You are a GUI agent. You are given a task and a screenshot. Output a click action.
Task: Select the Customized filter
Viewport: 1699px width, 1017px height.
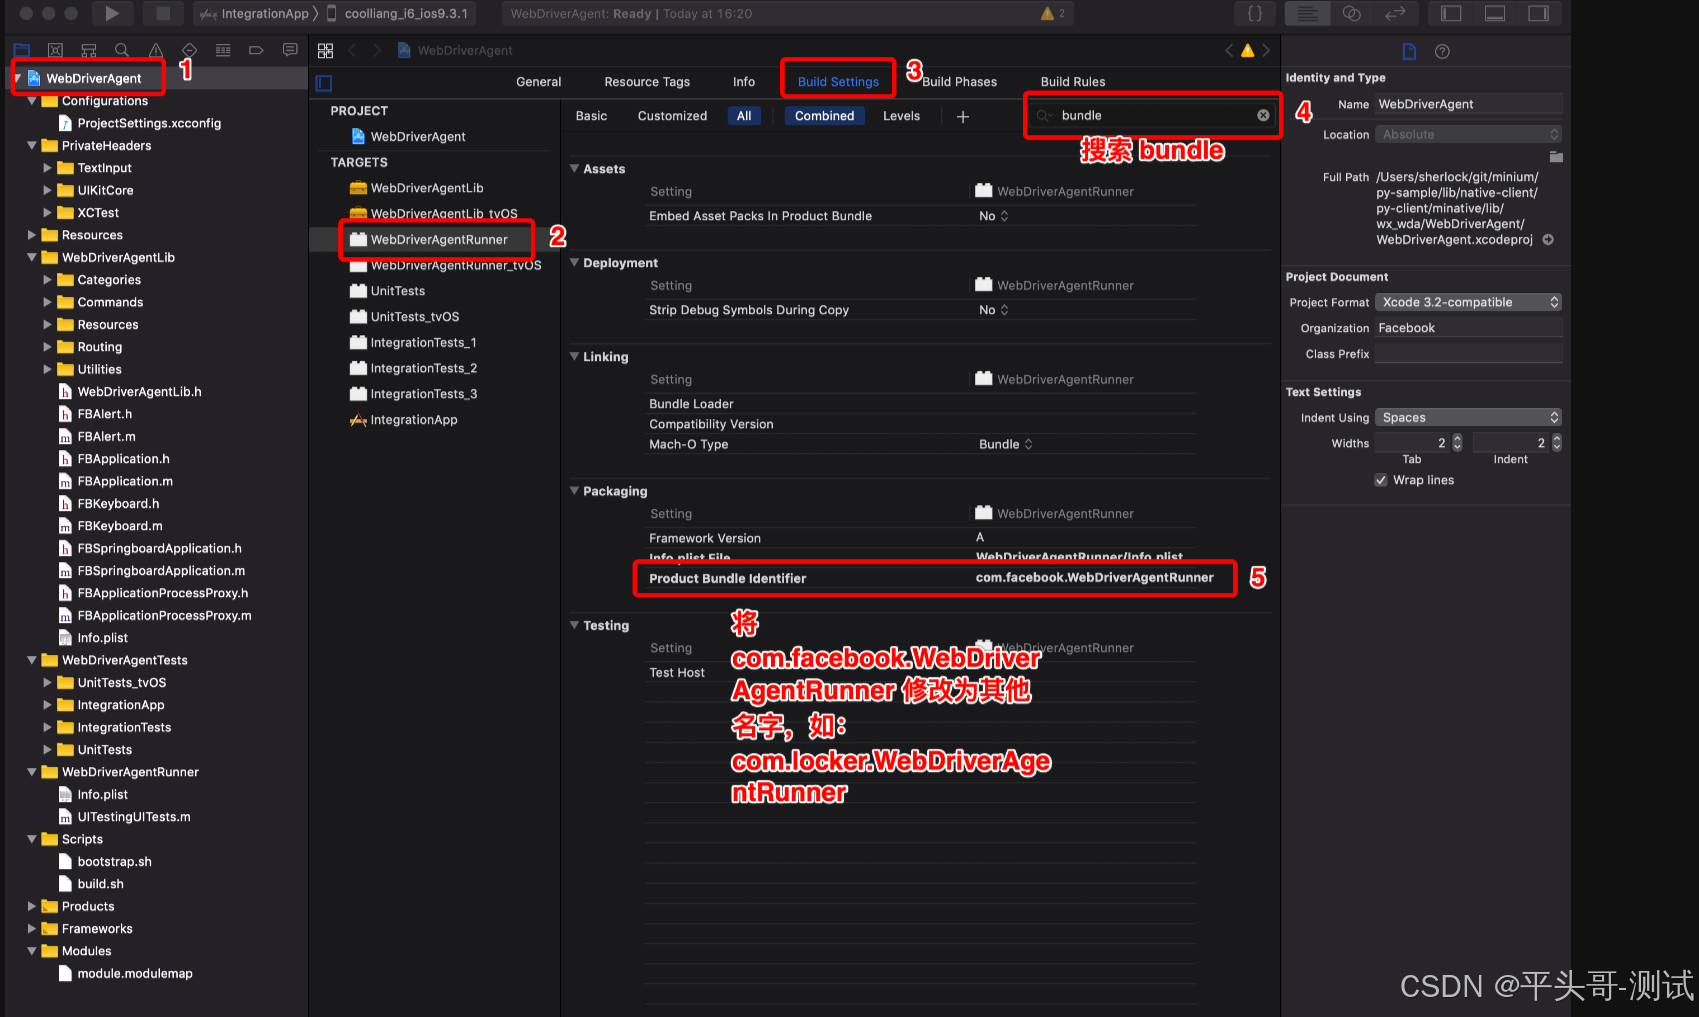coord(672,116)
